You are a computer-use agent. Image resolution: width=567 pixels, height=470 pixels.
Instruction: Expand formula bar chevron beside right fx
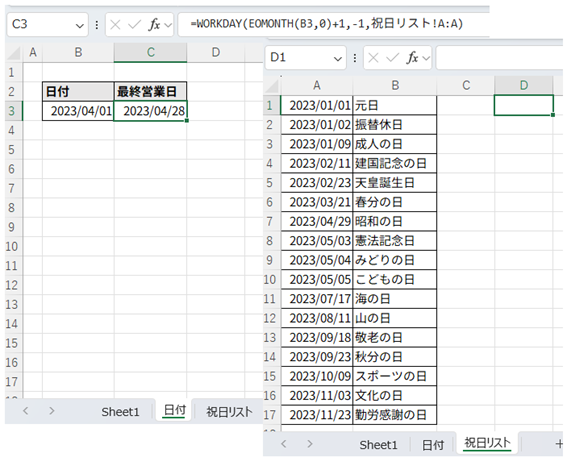tap(426, 58)
